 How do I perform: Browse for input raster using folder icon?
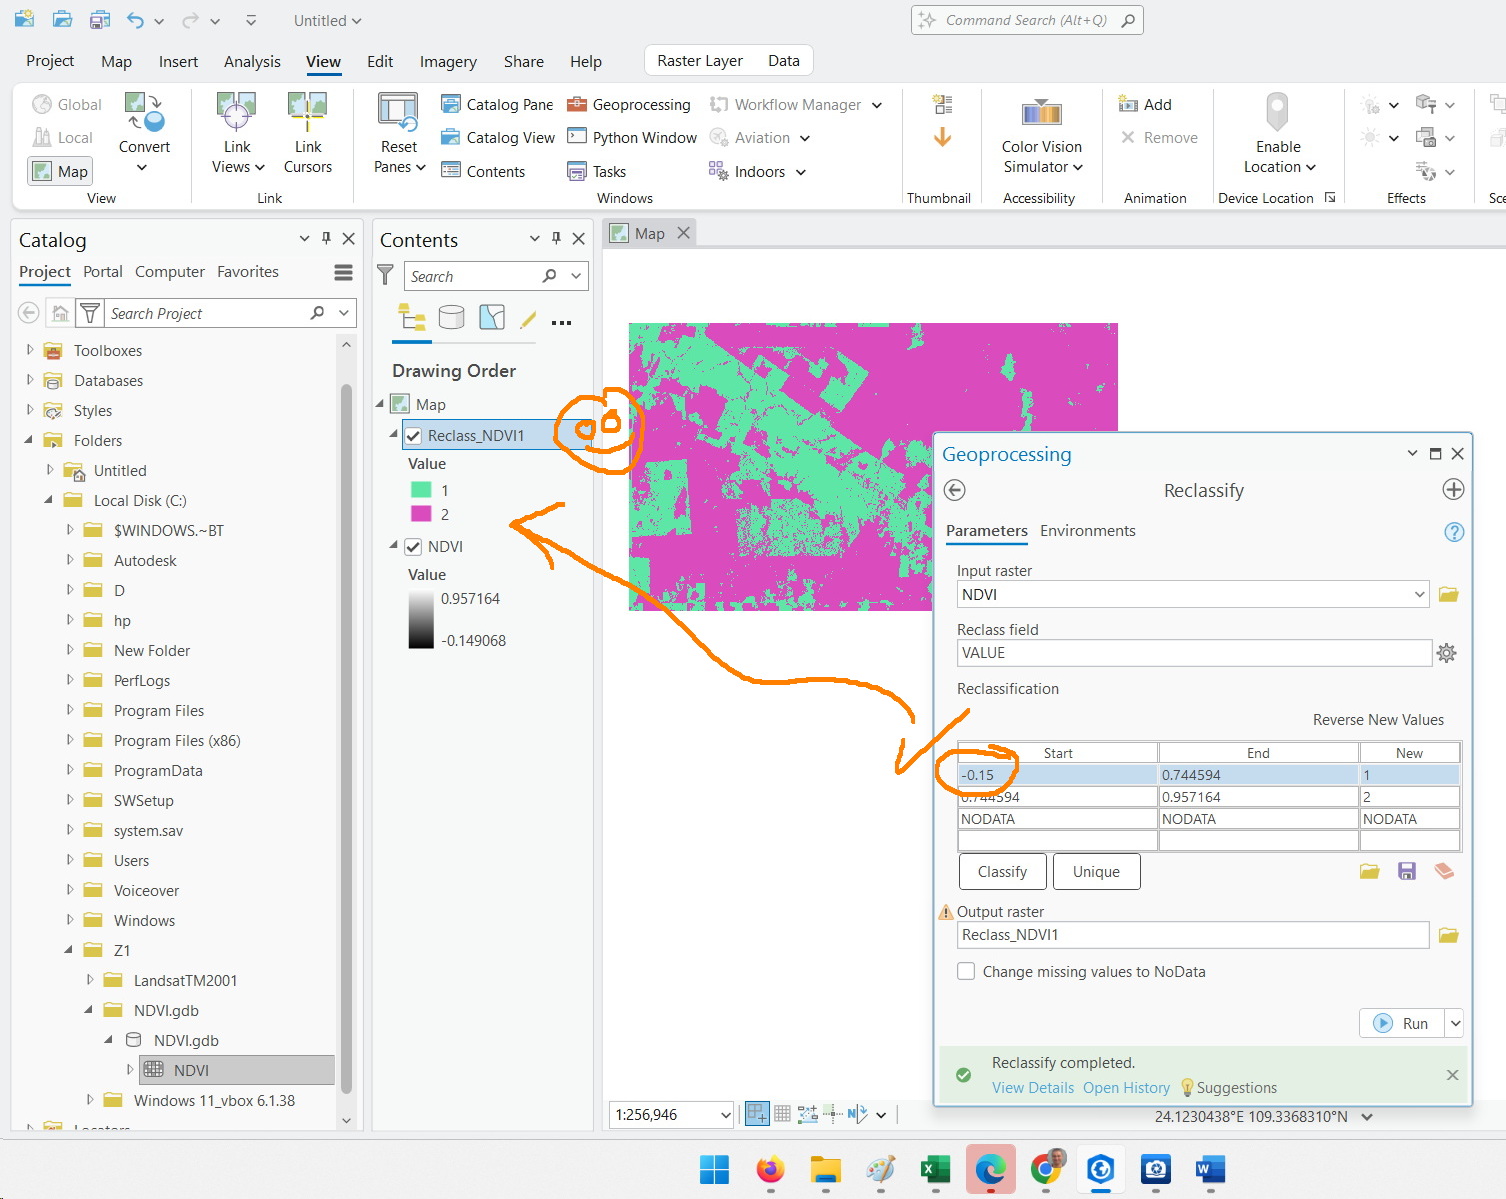1448,594
